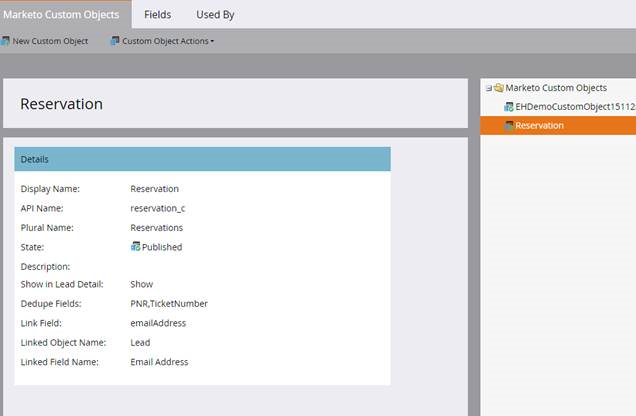
Task: Click the Linked Object Name value Lead
Action: 140,343
